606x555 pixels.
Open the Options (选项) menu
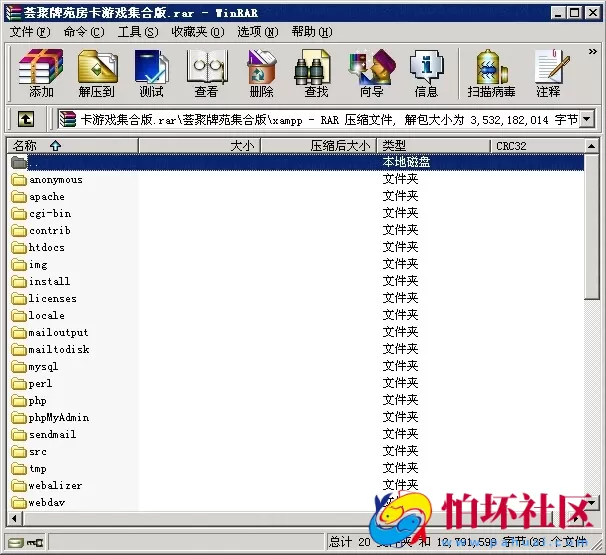tap(257, 32)
